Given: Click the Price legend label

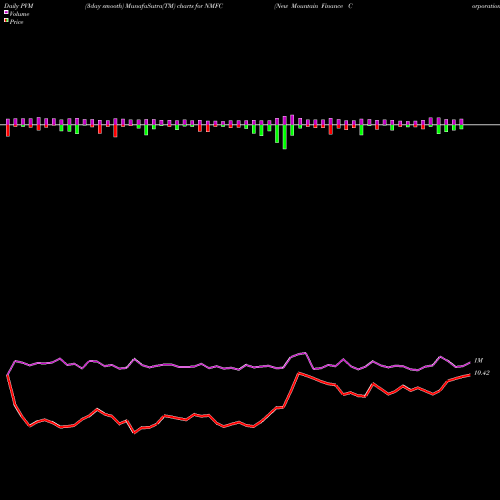Looking at the screenshot, I should pos(16,22).
